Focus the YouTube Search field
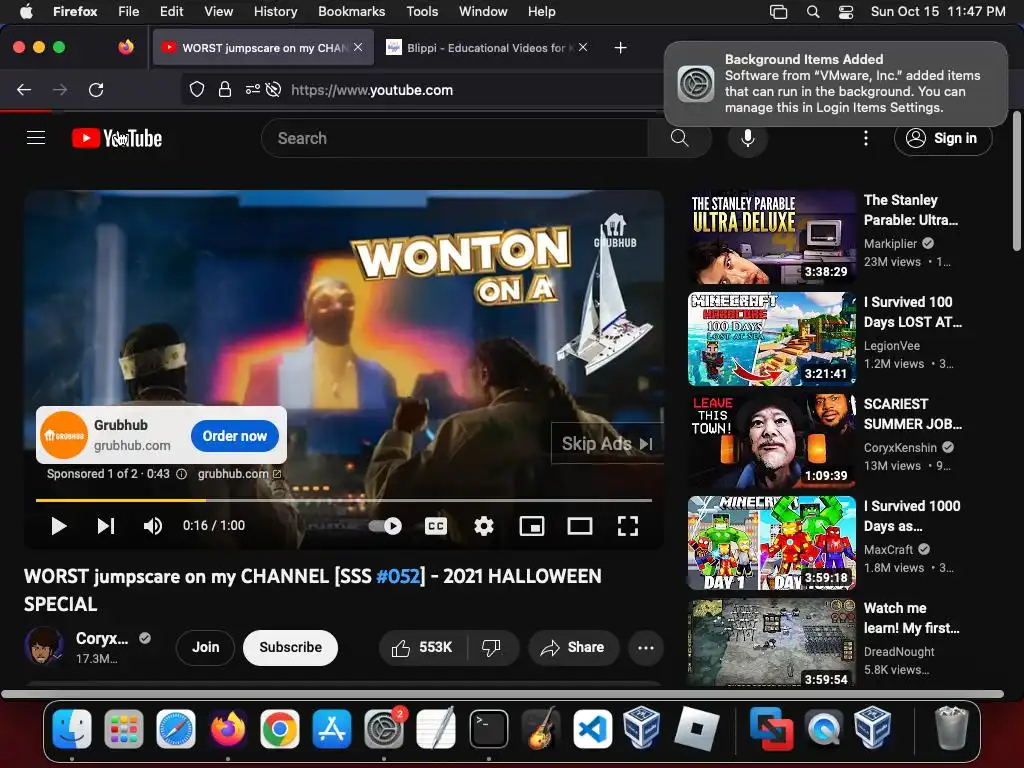 [x=455, y=138]
